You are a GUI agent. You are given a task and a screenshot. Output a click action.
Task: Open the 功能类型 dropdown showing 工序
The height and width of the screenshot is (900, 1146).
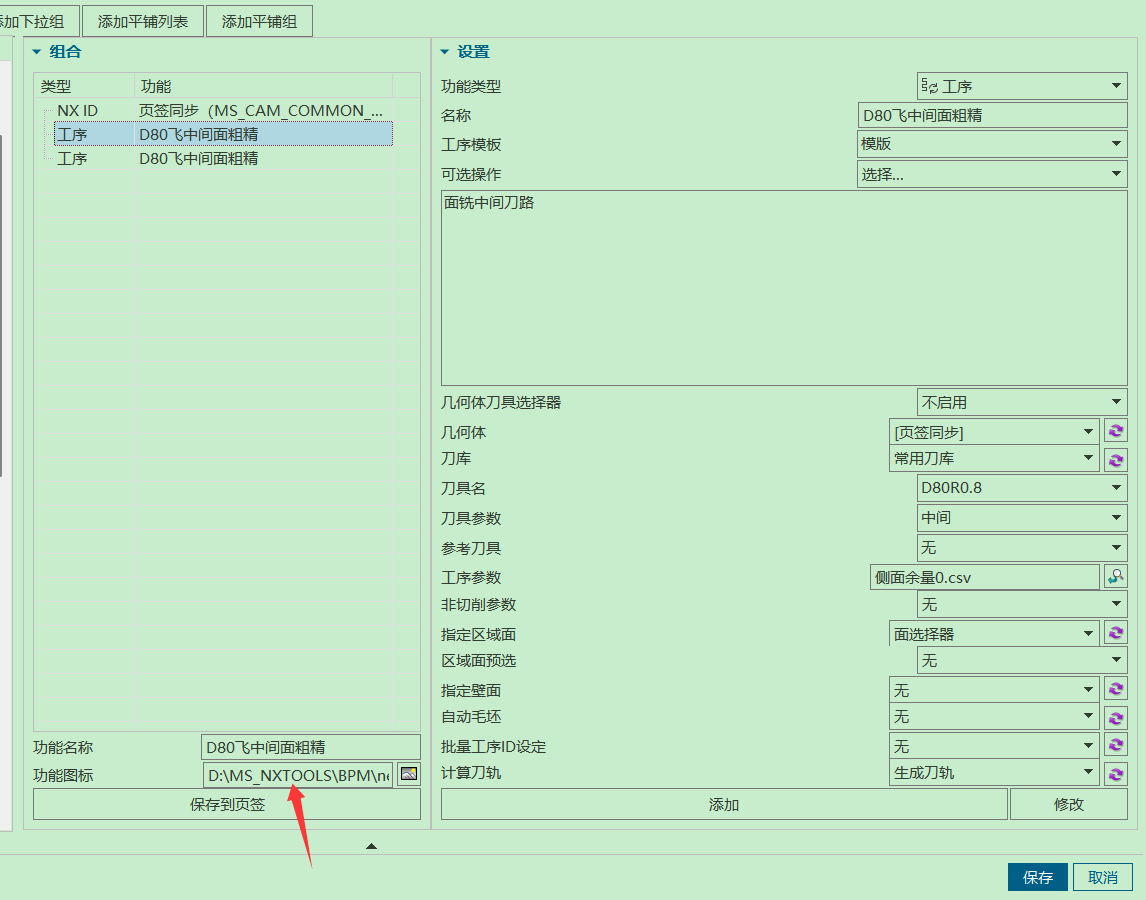click(x=1022, y=86)
